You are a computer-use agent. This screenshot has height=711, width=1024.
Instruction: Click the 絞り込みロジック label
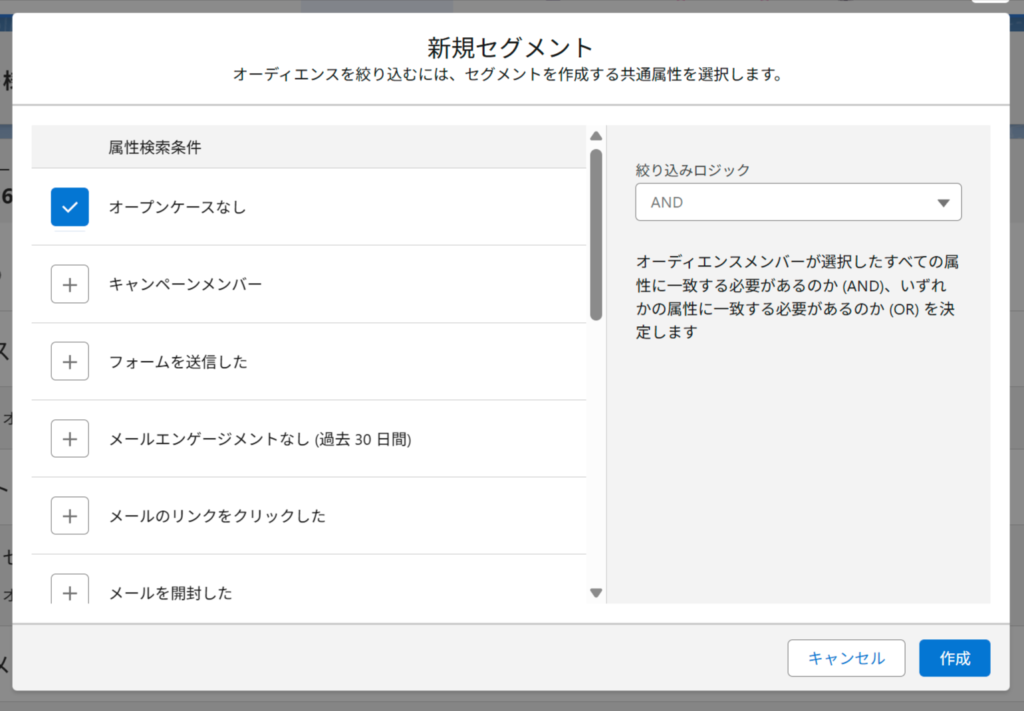(693, 170)
